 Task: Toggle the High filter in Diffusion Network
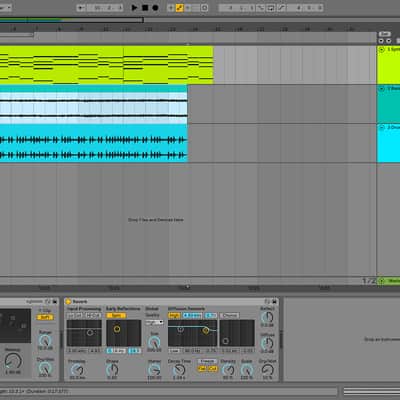174,315
